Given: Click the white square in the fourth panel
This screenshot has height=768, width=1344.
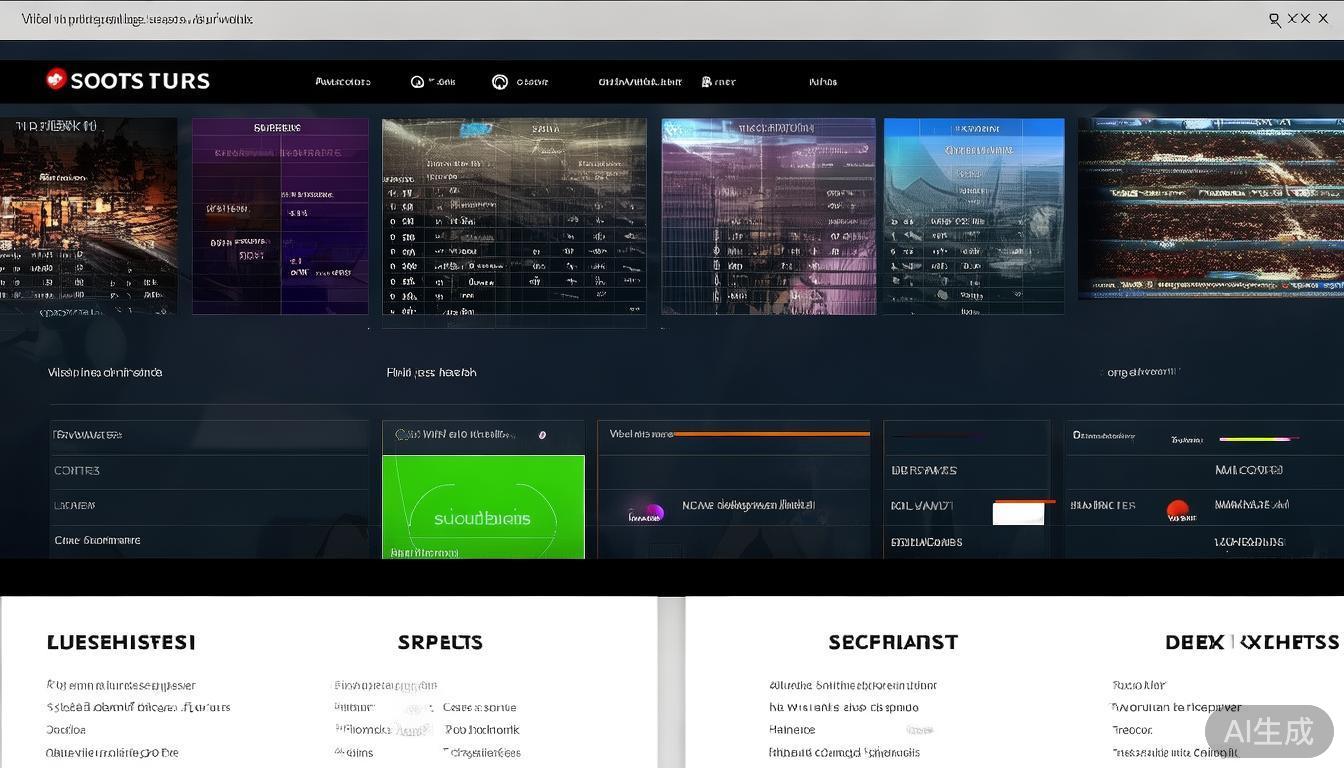Looking at the screenshot, I should [1018, 514].
